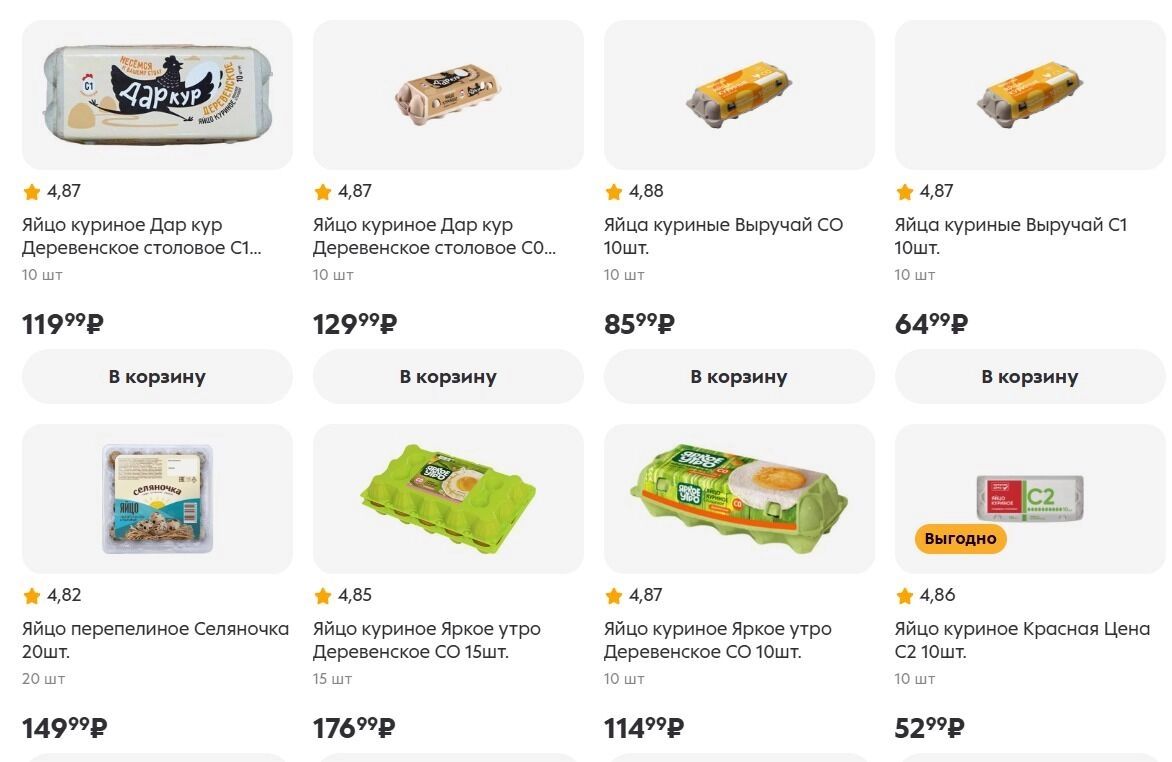Open Селяночка quail eggs product image
Image resolution: width=1172 pixels, height=762 pixels.
(157, 499)
